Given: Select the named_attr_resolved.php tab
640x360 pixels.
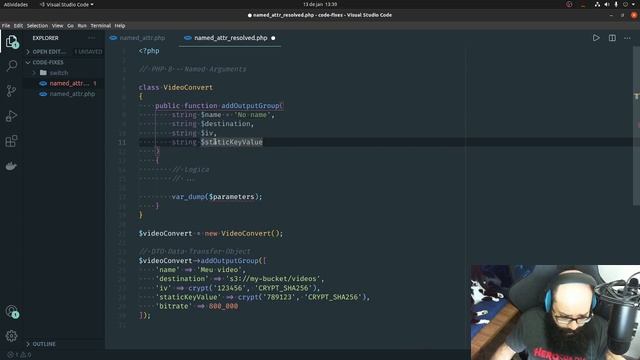Looking at the screenshot, I should coord(231,38).
